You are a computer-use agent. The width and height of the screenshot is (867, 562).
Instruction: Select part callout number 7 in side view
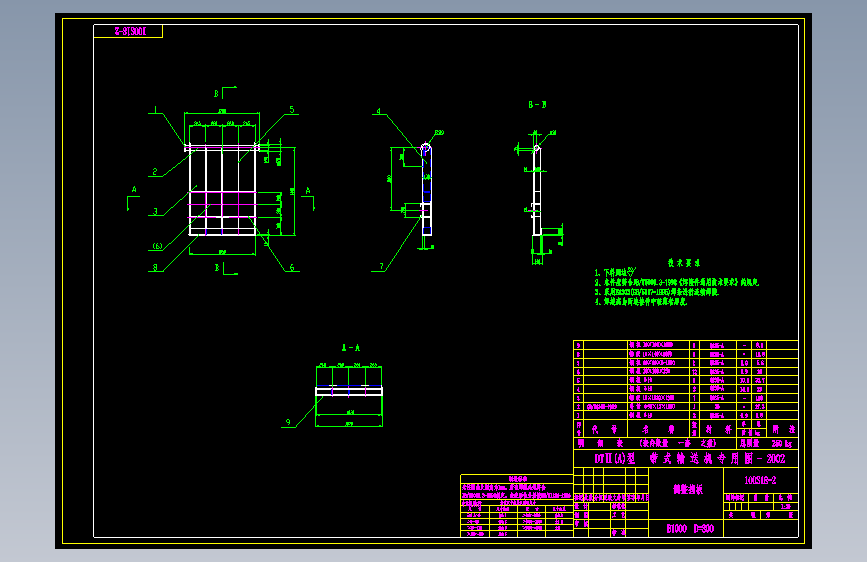point(381,267)
